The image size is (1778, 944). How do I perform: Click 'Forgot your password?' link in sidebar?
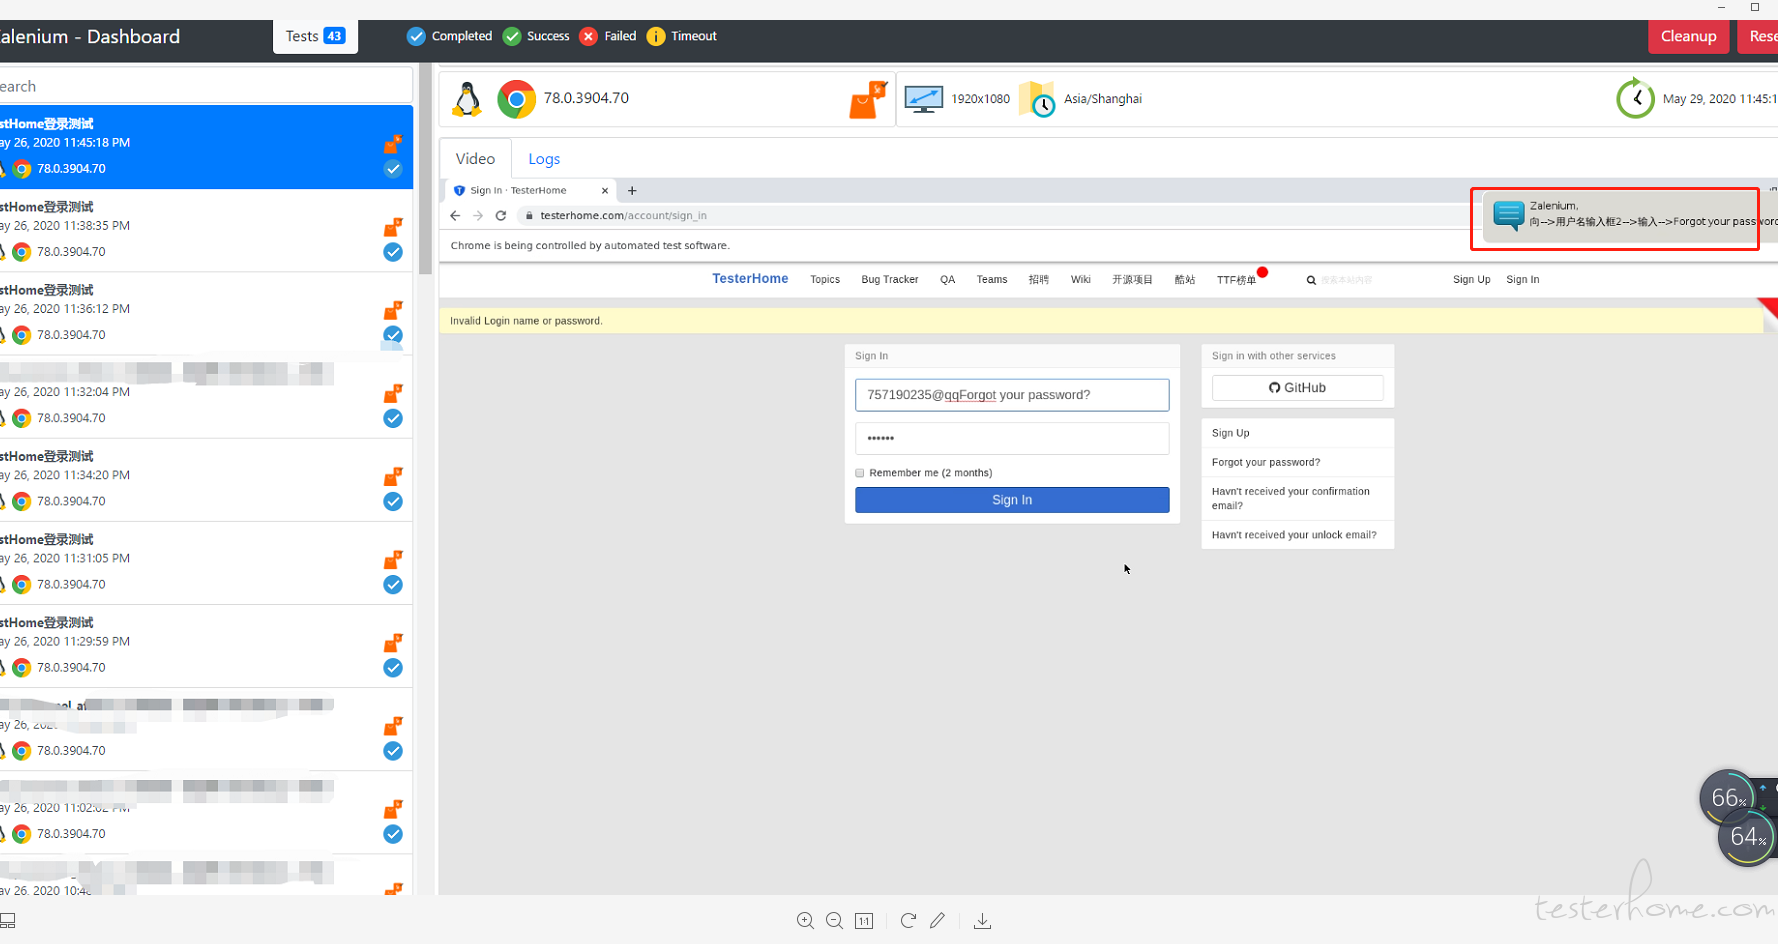click(x=1266, y=462)
